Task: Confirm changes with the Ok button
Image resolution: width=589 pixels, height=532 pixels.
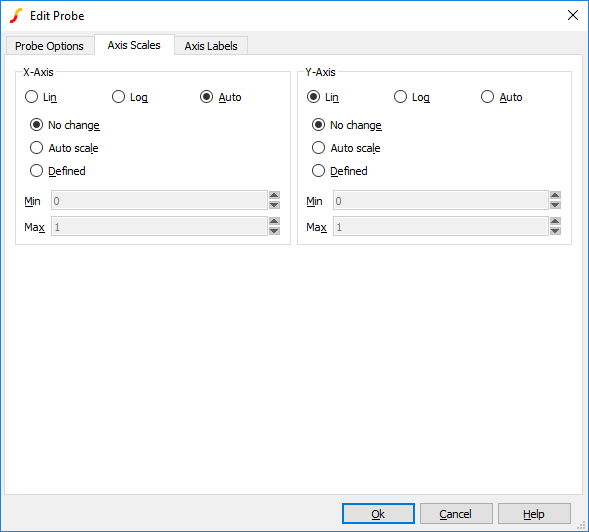Action: coord(378,514)
